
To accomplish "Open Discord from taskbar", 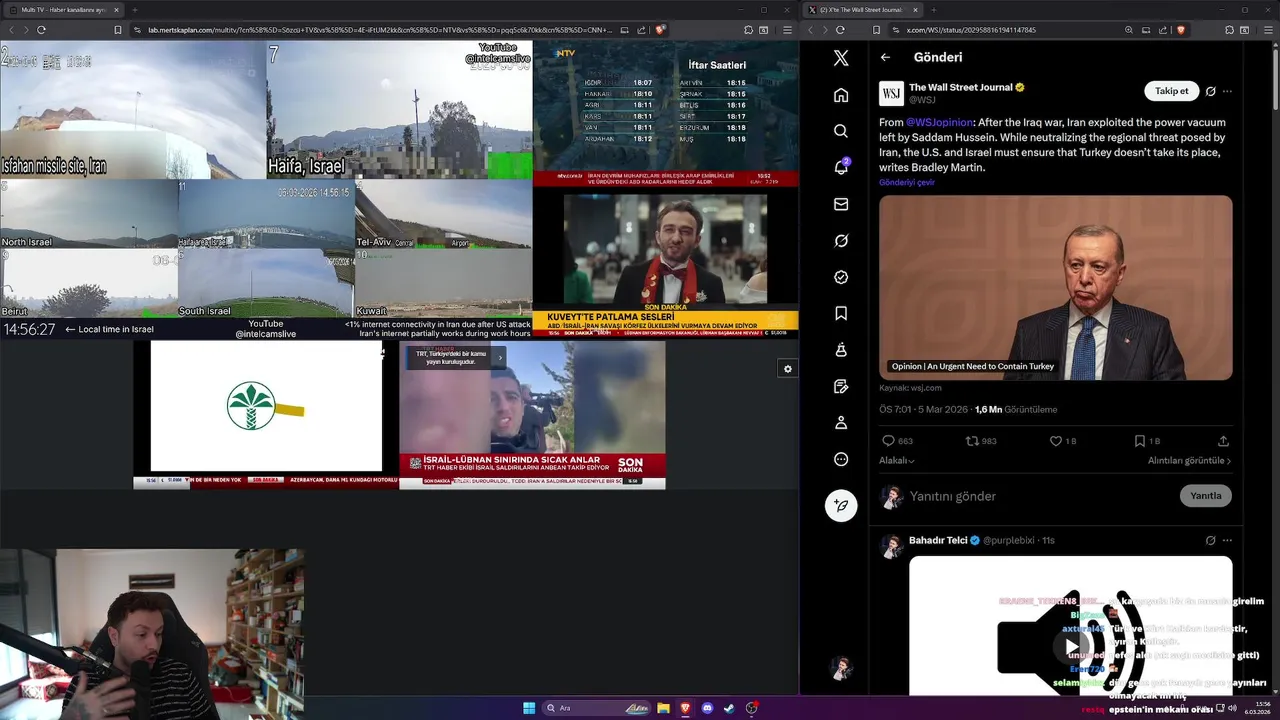I will coord(707,708).
